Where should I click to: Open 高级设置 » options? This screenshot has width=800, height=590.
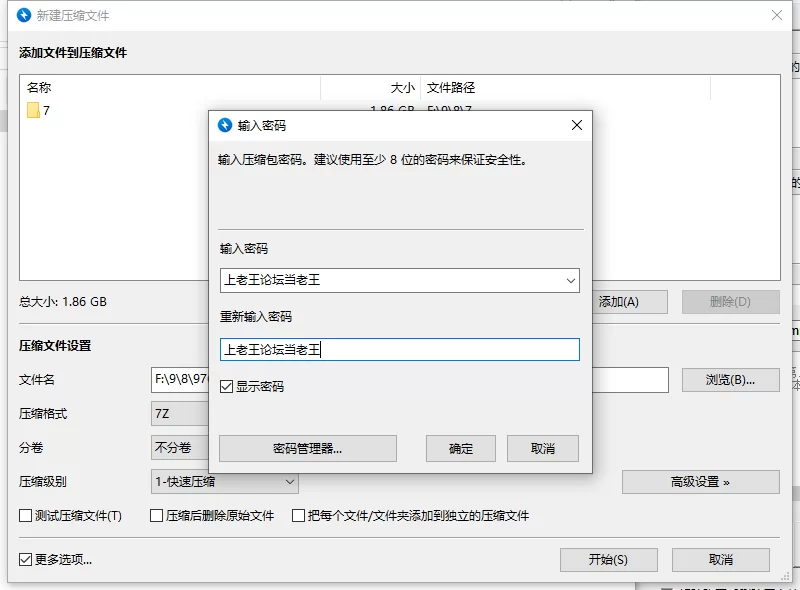(701, 482)
